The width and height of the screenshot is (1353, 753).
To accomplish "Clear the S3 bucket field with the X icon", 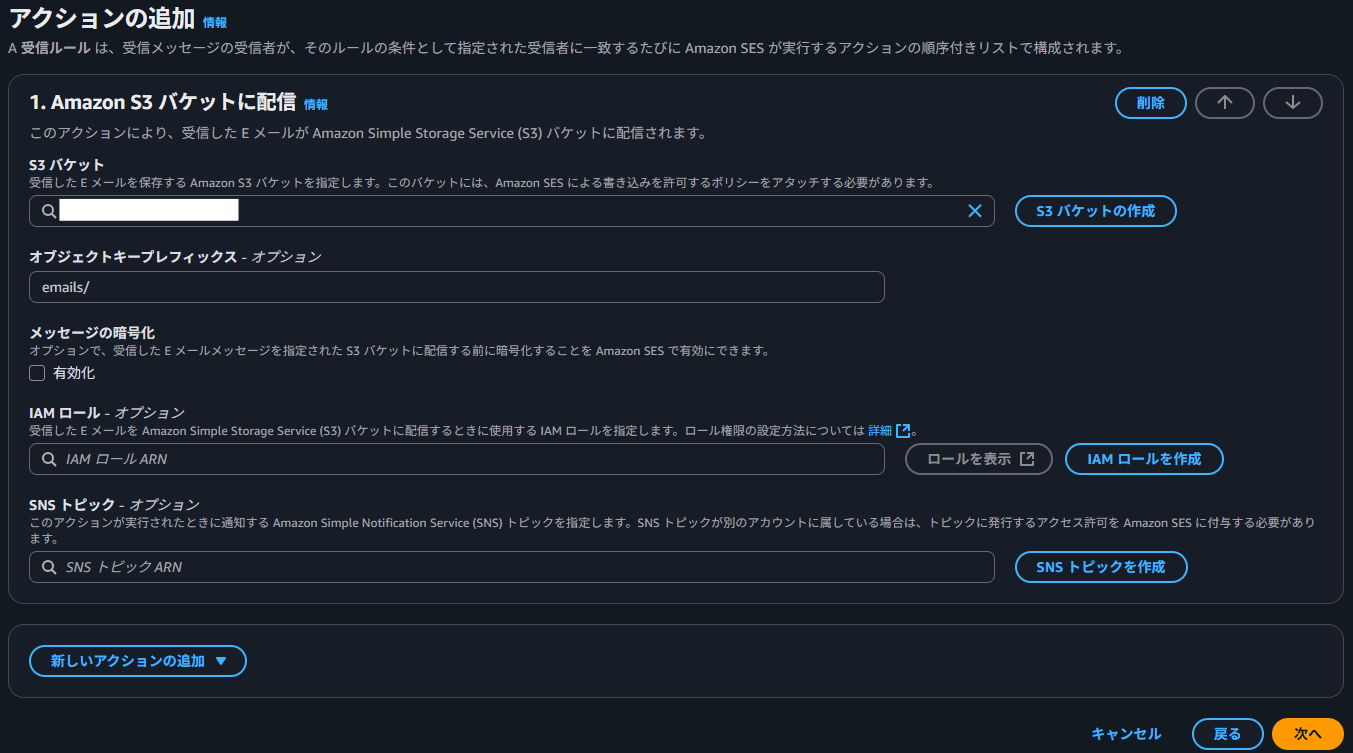I will click(x=975, y=210).
